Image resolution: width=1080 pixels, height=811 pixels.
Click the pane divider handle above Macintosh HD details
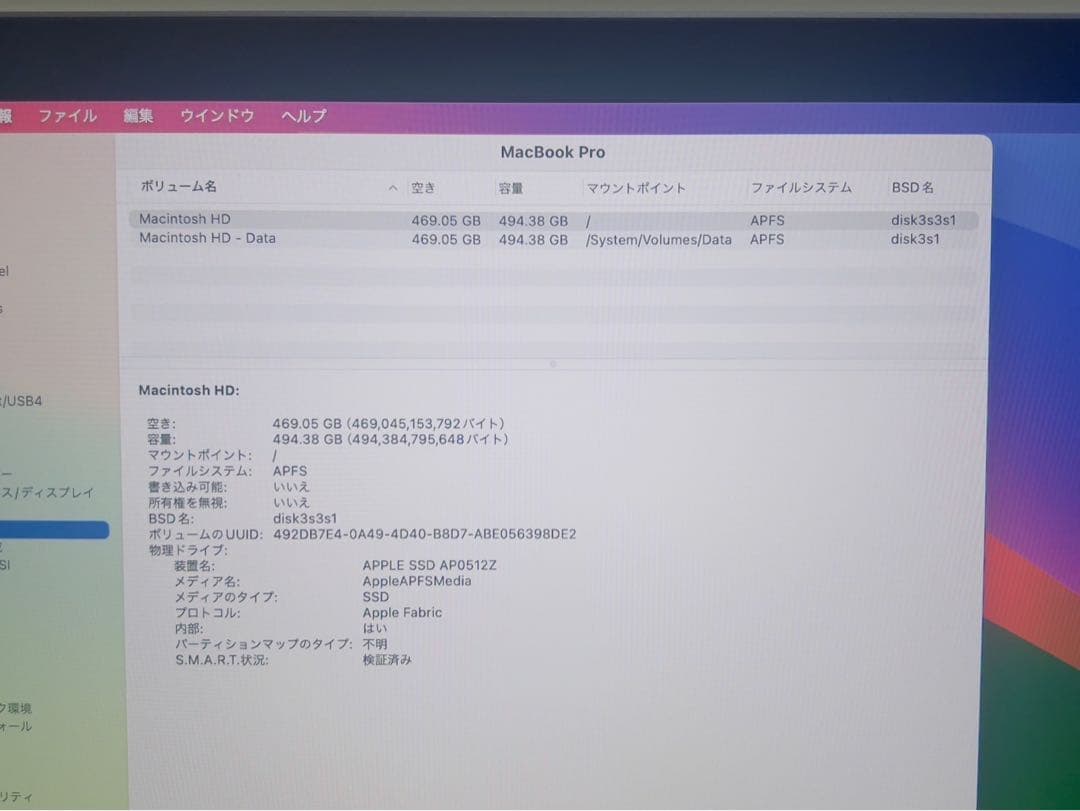[x=553, y=364]
